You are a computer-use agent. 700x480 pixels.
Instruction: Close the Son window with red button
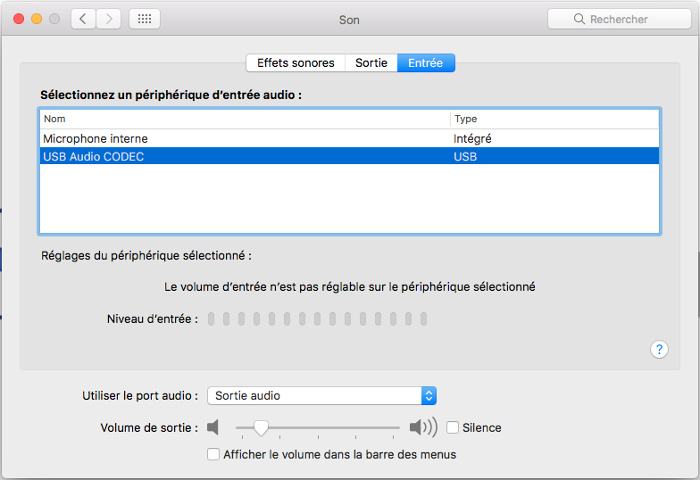[18, 19]
